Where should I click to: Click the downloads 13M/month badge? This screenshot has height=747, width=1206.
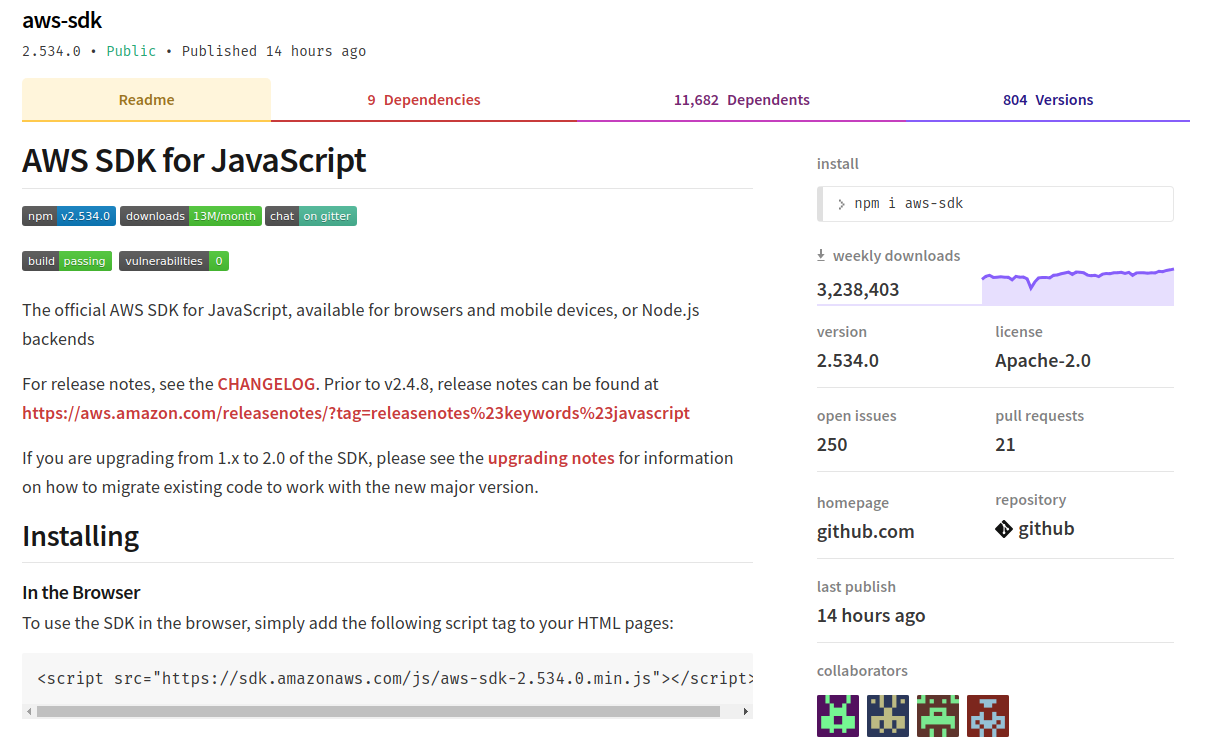191,216
